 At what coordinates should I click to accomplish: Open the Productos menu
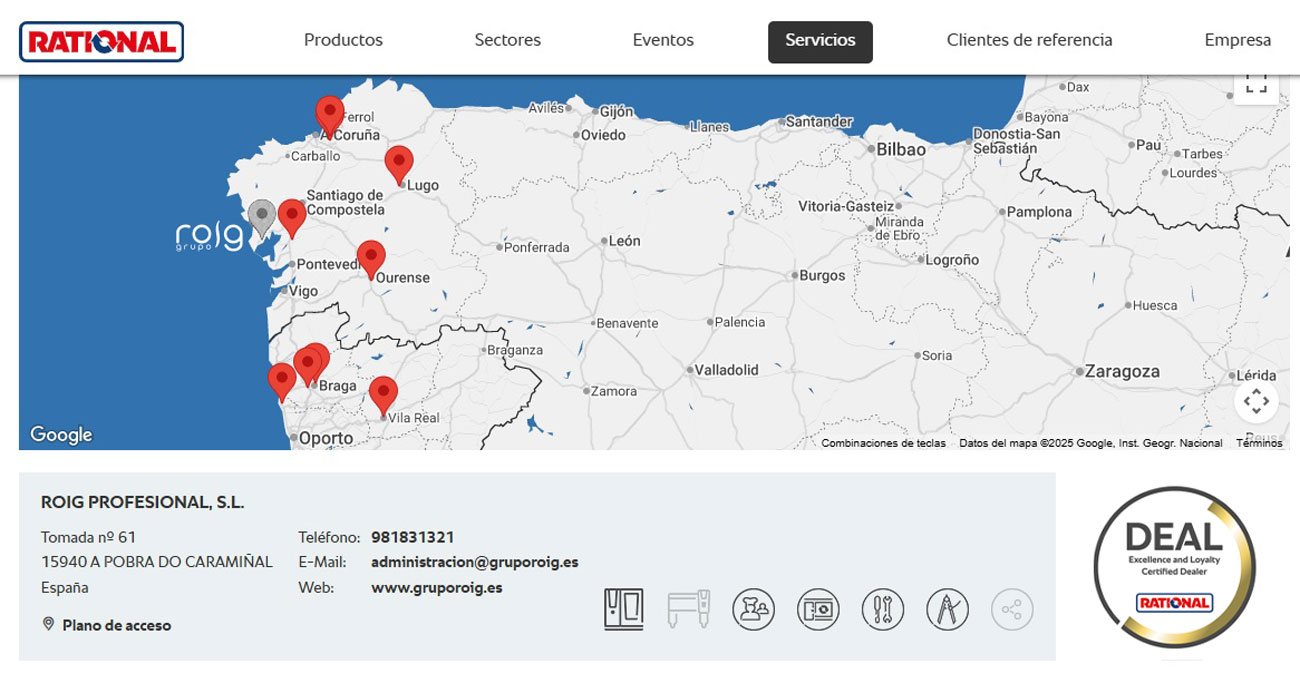click(x=343, y=40)
